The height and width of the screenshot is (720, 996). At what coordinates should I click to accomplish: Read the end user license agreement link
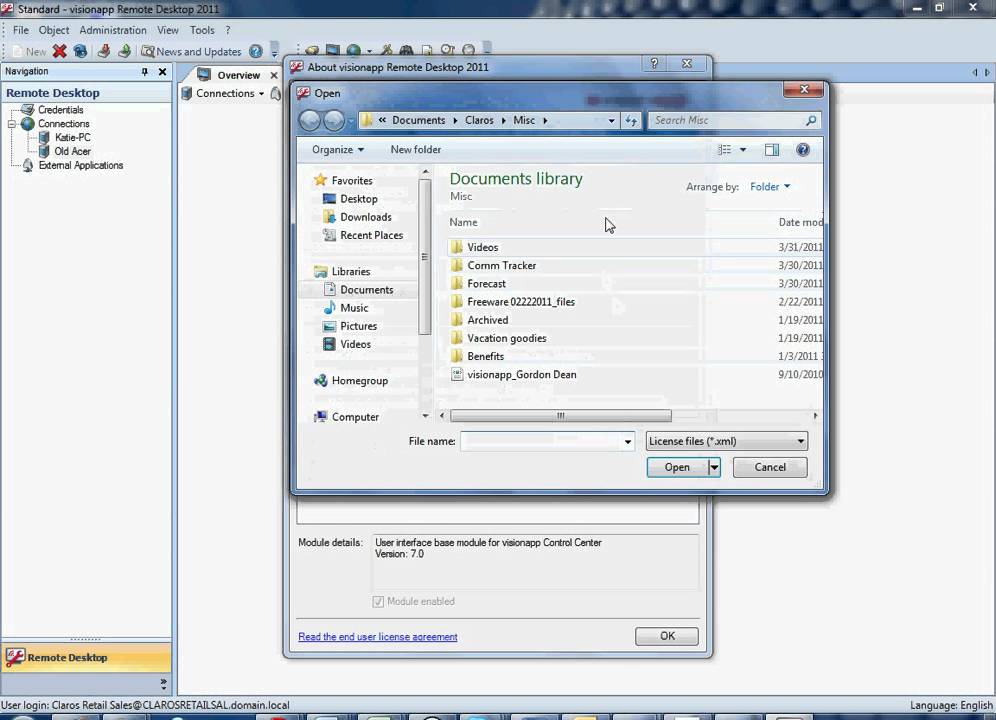[x=377, y=637]
